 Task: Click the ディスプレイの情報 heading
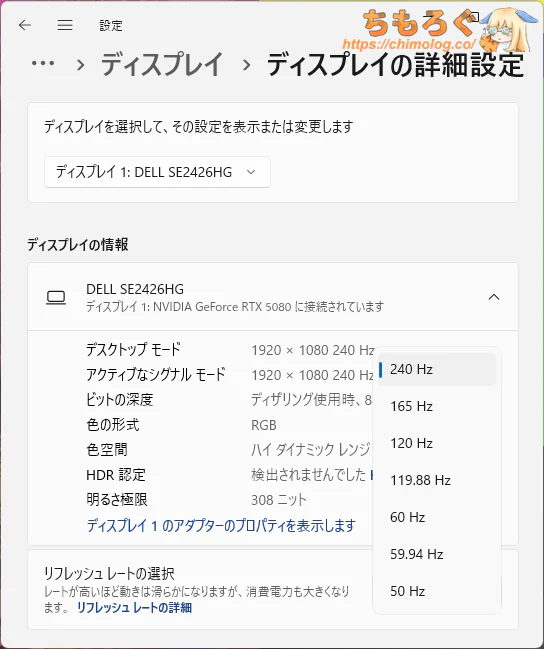click(78, 245)
